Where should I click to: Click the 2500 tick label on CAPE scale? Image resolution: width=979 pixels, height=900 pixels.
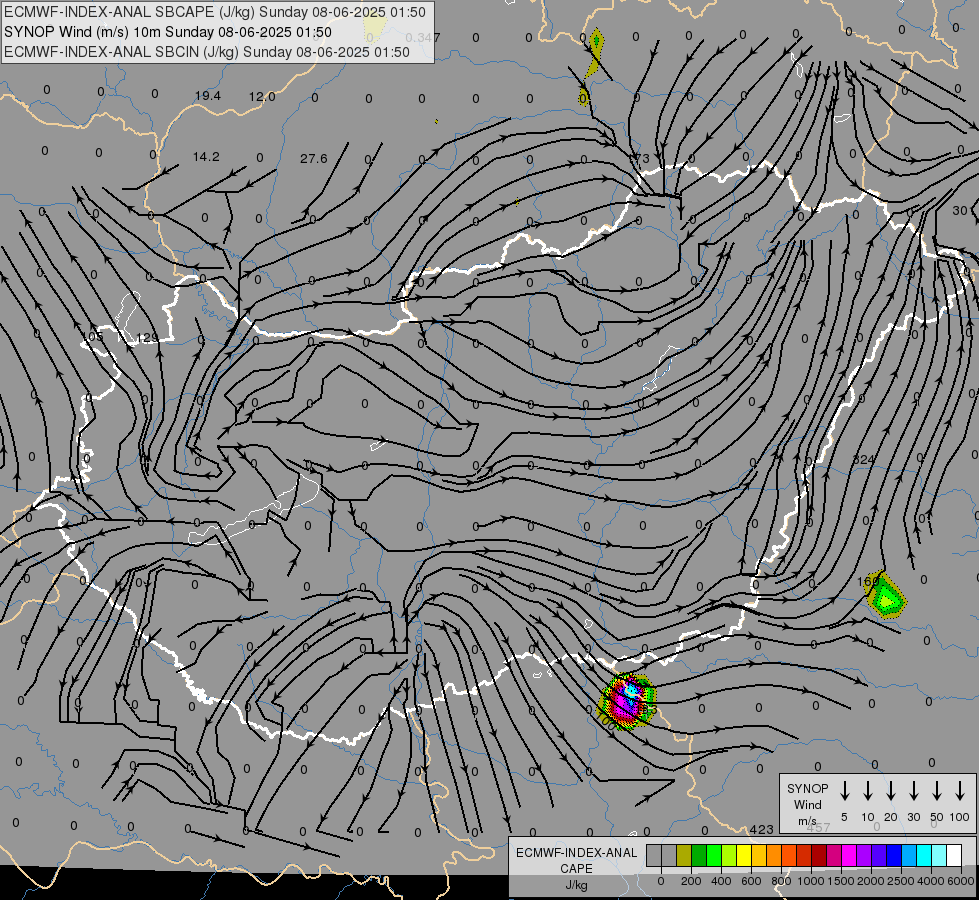tap(900, 881)
